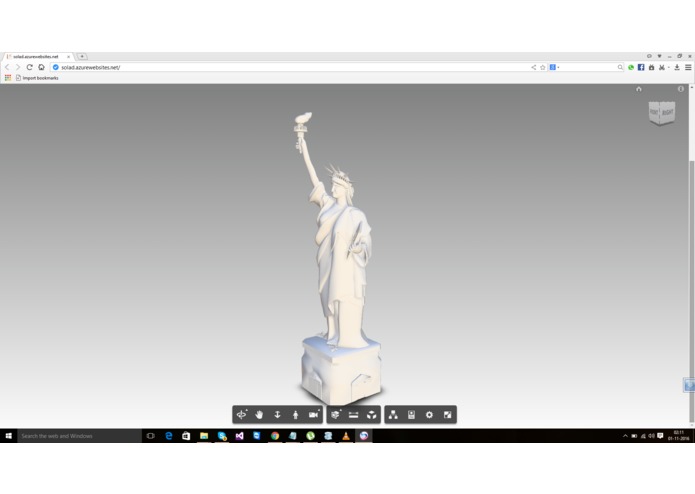
Task: Select the Pan hand tool
Action: (x=259, y=415)
